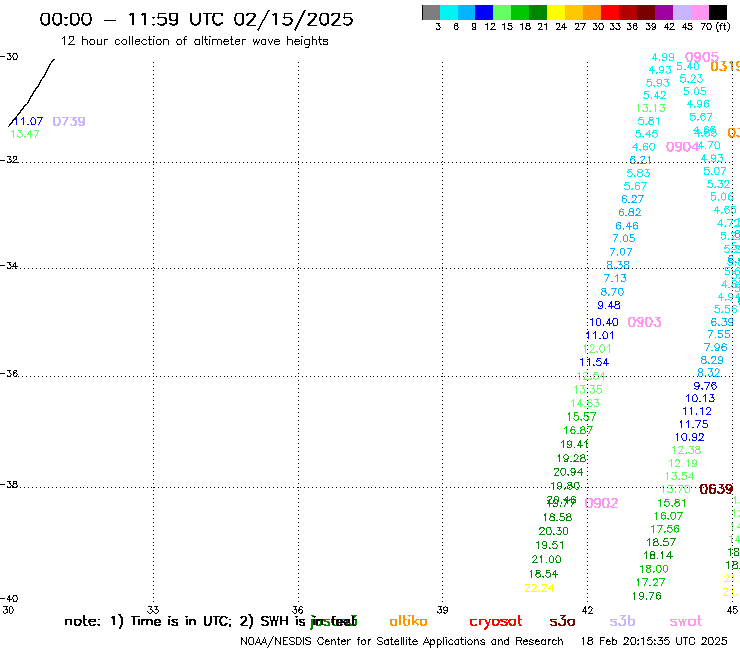The height and width of the screenshot is (650, 740).
Task: Click the '6.39' wave height value
Action: 722,322
